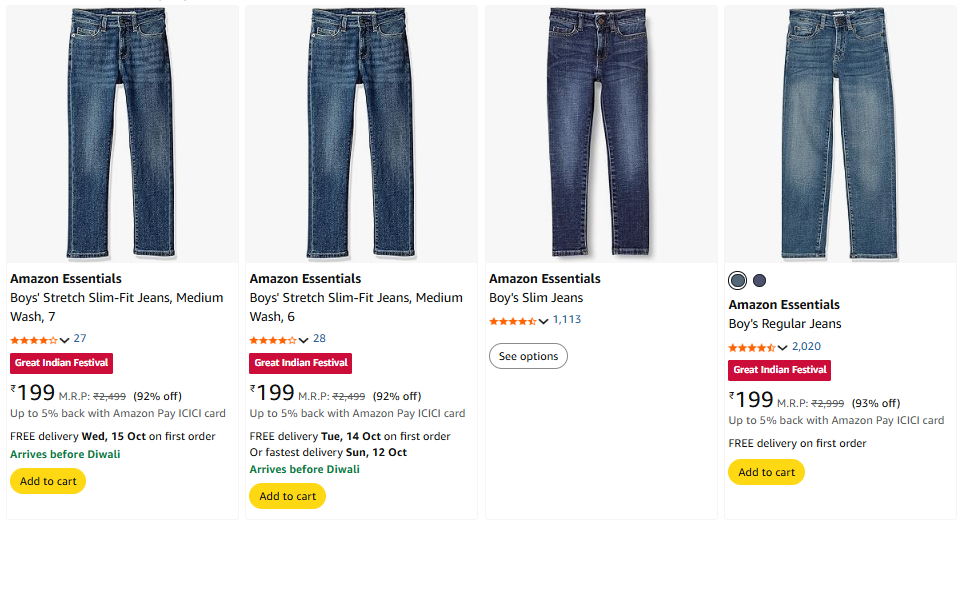Expand rating dropdown beside 27 reviews

[x=65, y=340]
